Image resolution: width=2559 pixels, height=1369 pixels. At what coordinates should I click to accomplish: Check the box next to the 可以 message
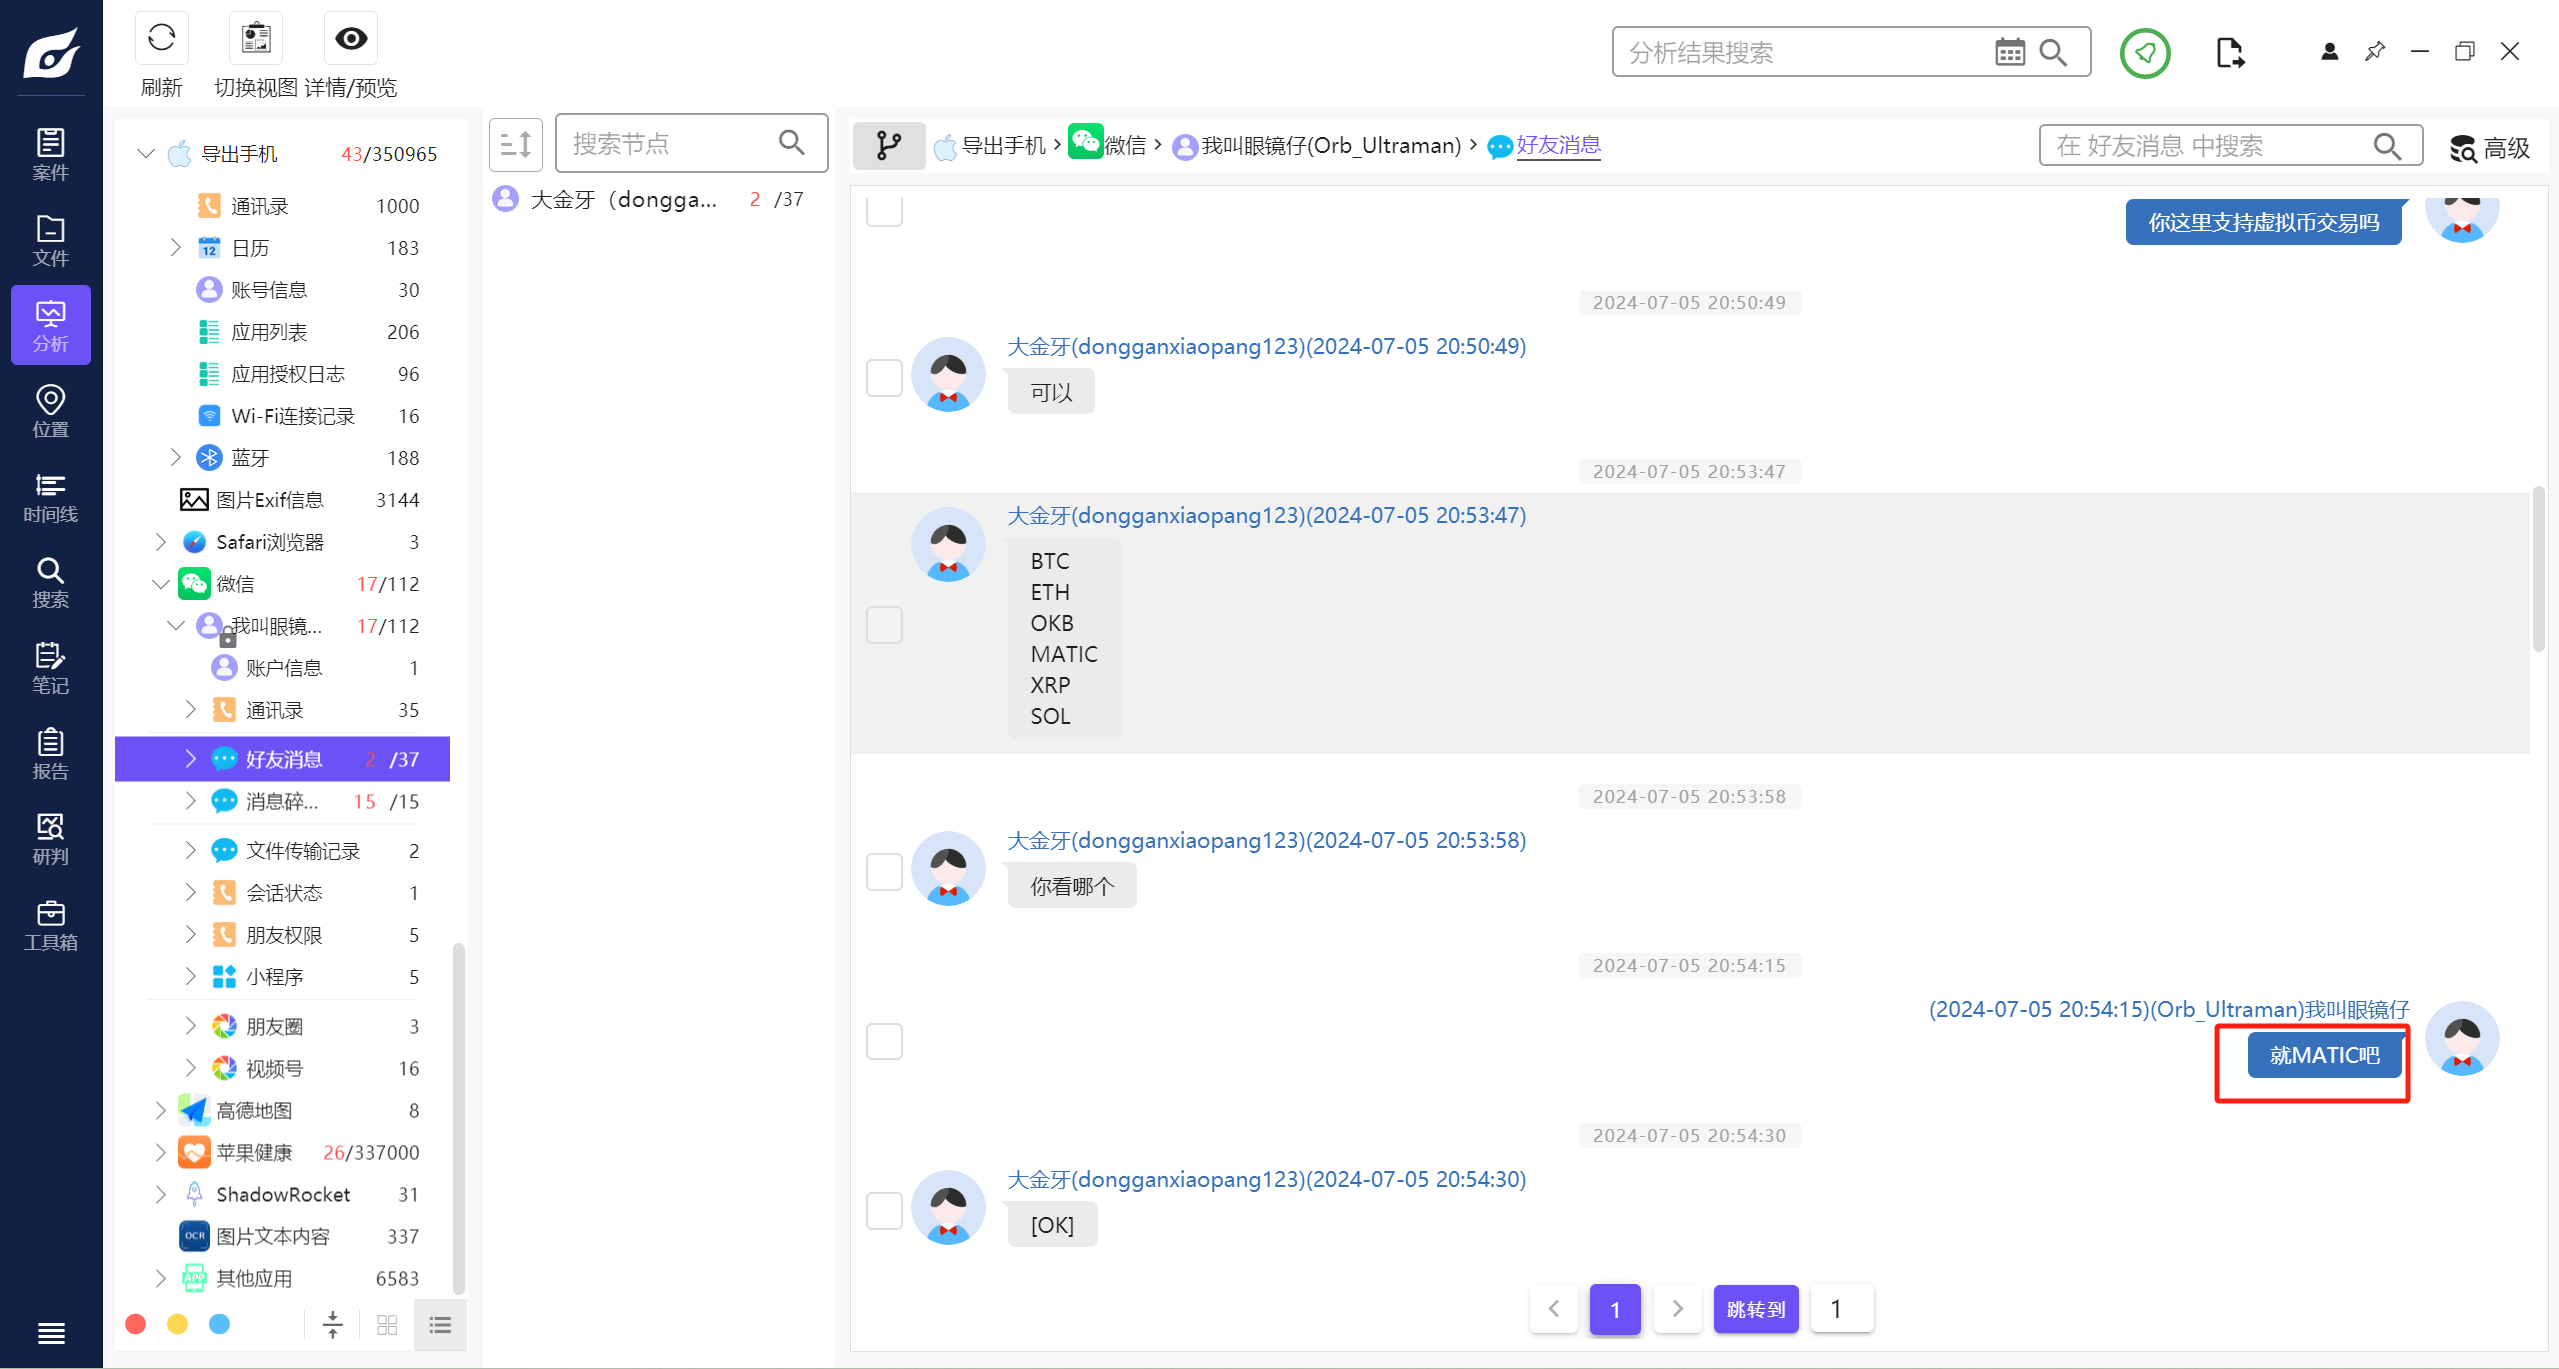pos(884,378)
